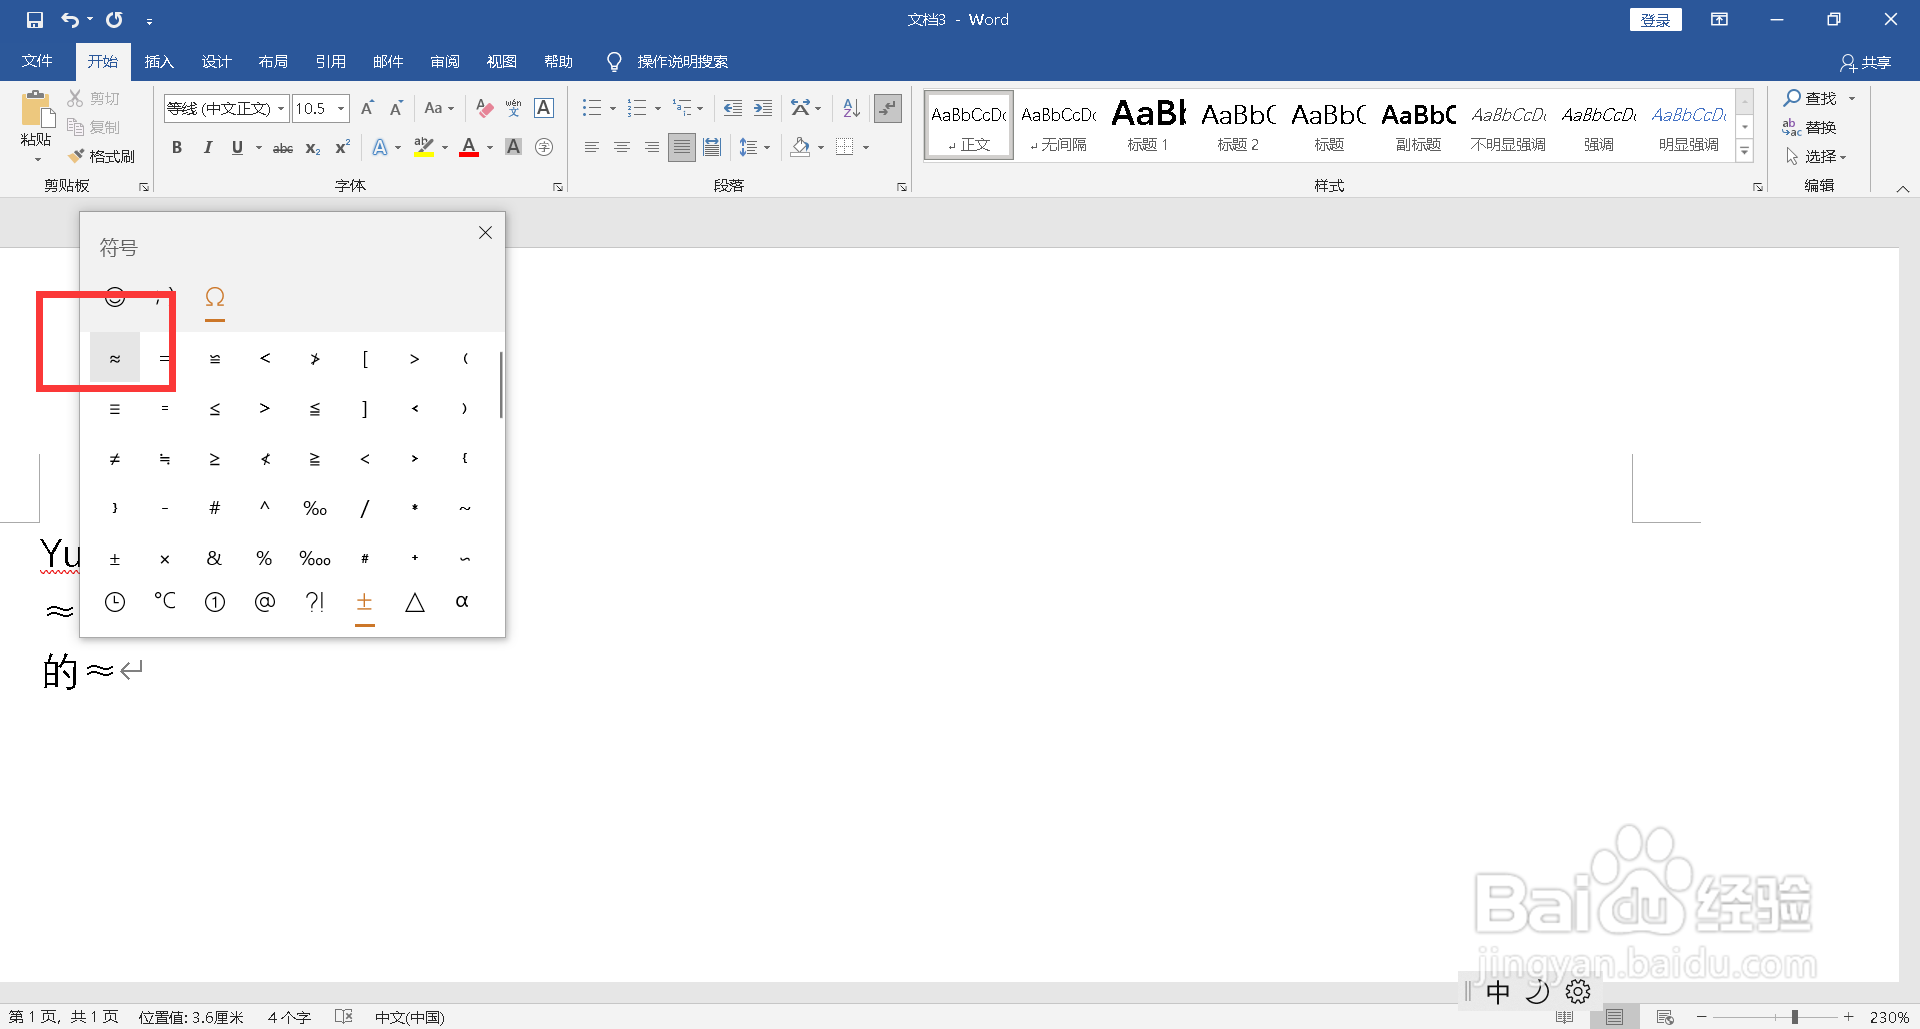Toggle show paragraph marks
This screenshot has height=1029, width=1920.
point(888,108)
